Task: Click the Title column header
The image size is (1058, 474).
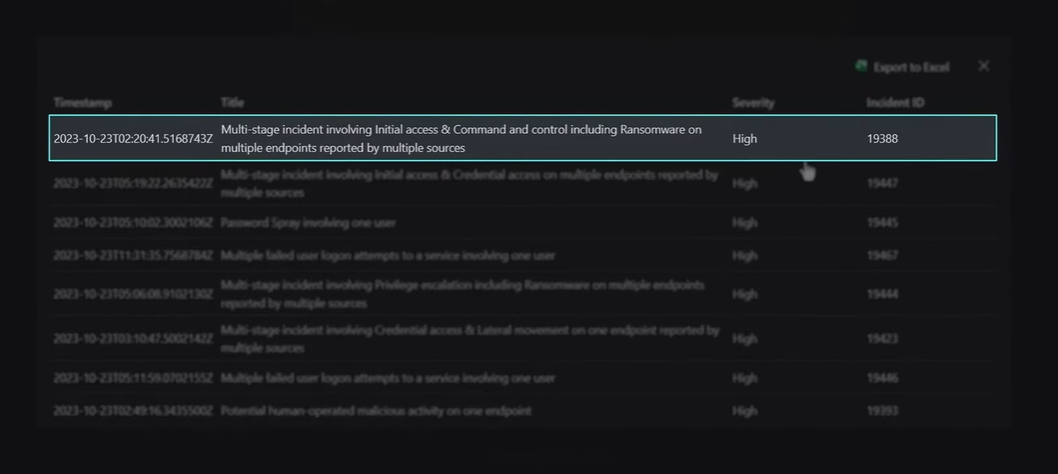Action: (x=232, y=103)
